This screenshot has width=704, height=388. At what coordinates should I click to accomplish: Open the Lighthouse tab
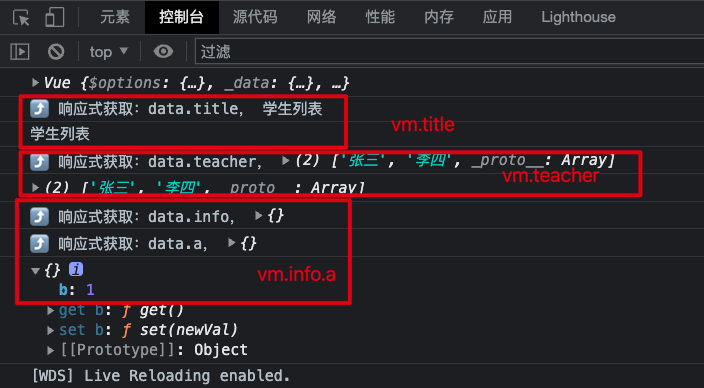point(578,17)
